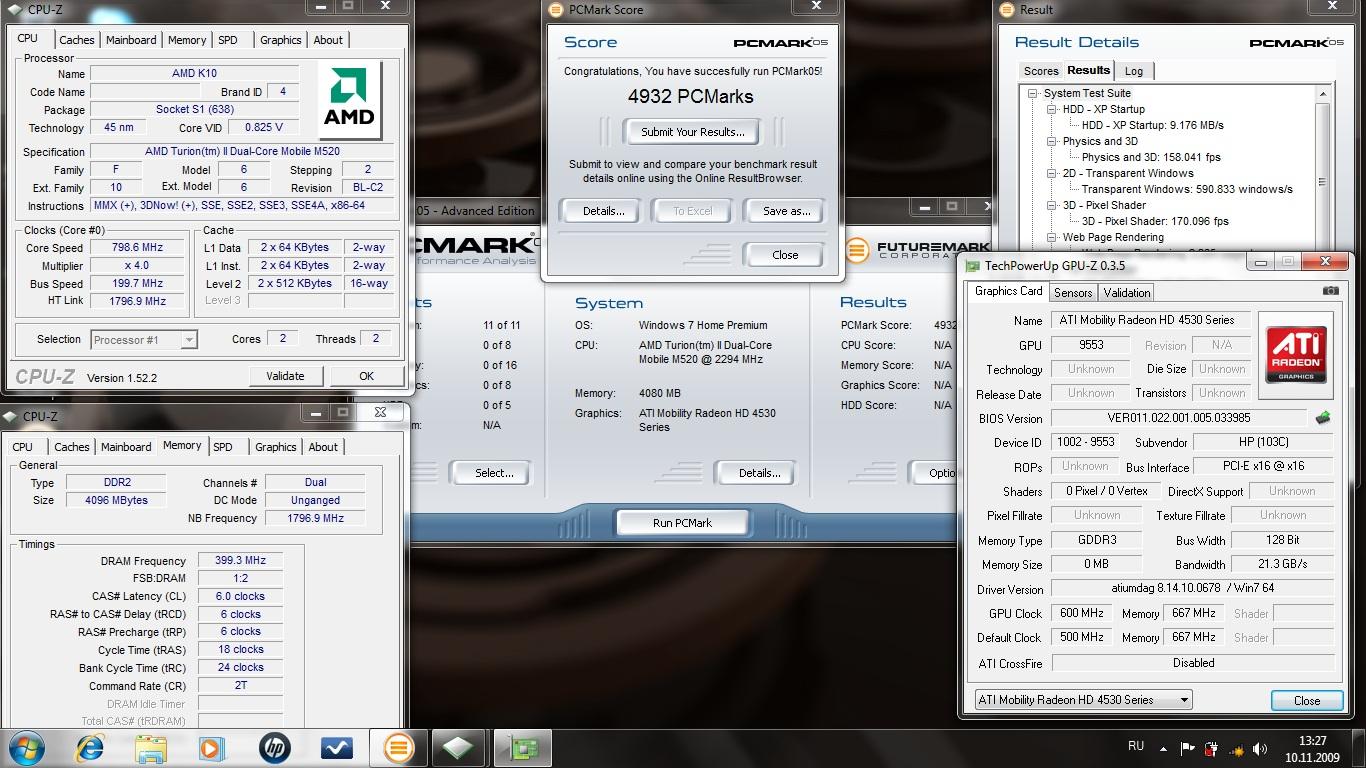Click the ATI Radeon logo in GPU-Z
This screenshot has height=768, width=1366.
click(1296, 356)
